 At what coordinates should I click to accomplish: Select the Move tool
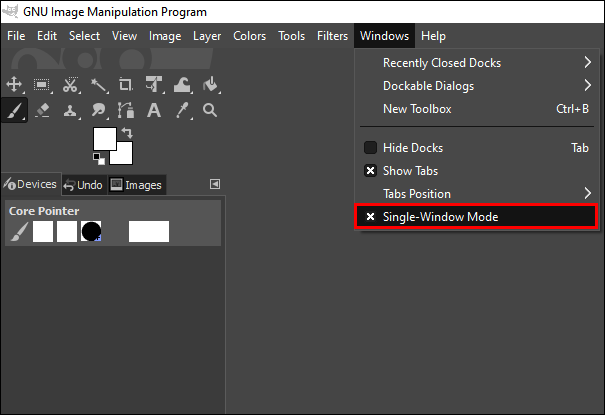[x=14, y=84]
